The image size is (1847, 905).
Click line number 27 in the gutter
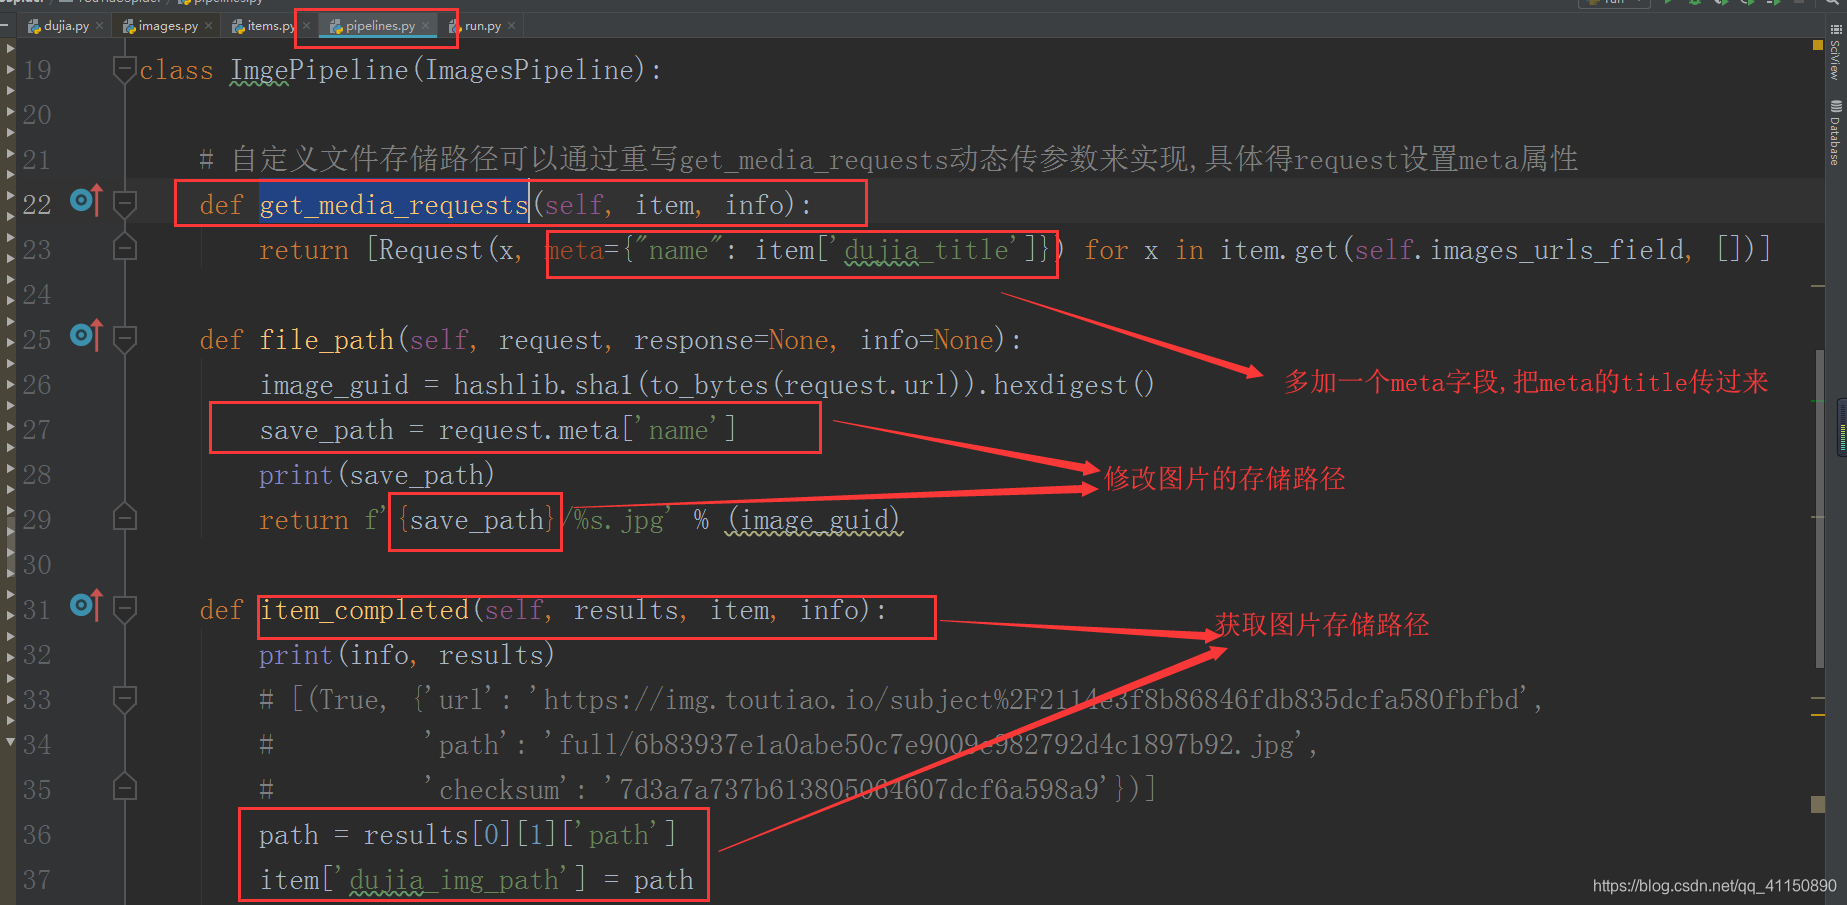[x=37, y=430]
